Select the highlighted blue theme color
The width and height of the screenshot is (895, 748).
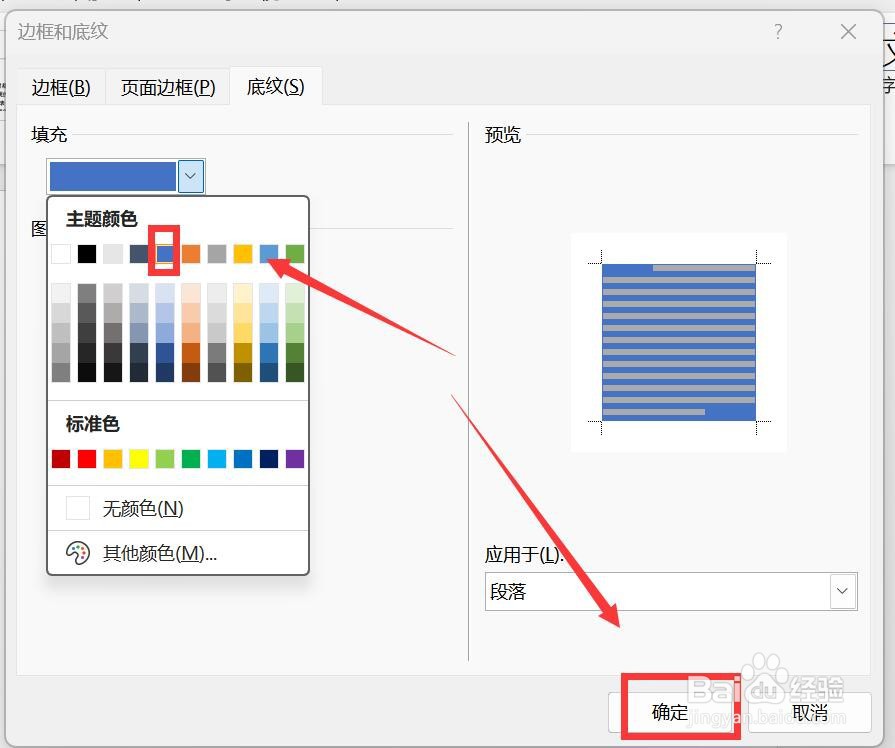[x=163, y=253]
